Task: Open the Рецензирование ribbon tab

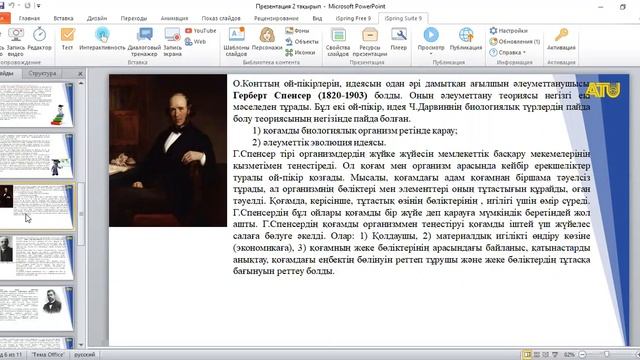Action: [276, 18]
